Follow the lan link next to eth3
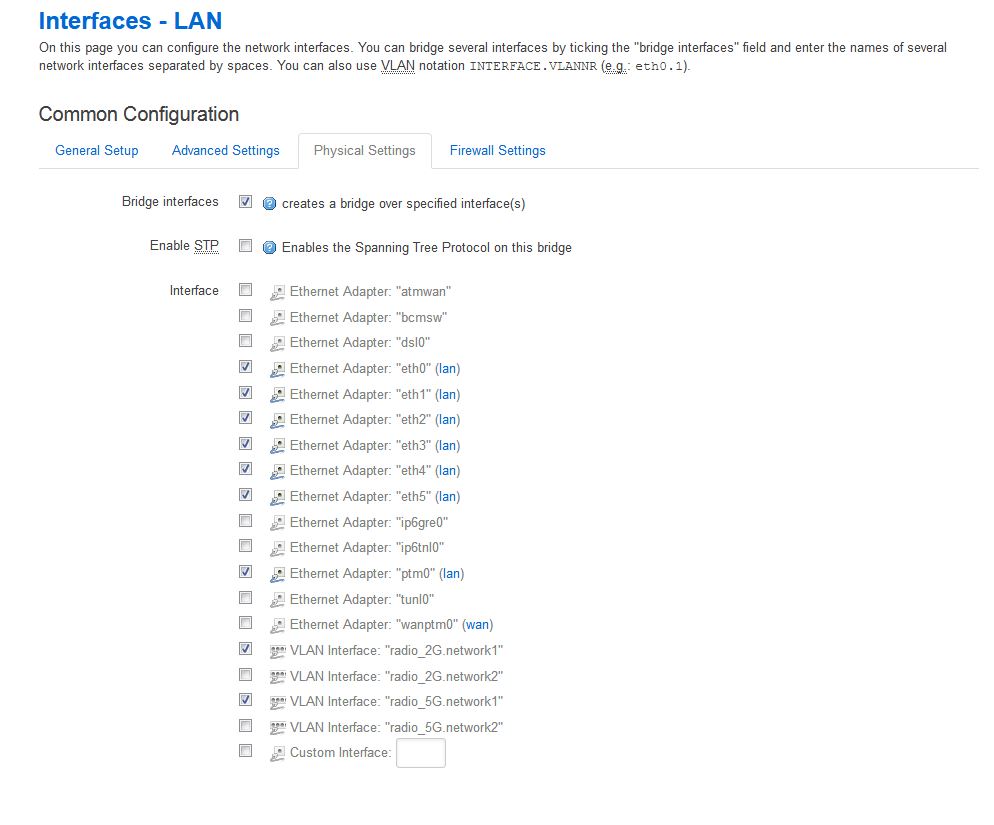Image resolution: width=994 pixels, height=825 pixels. click(448, 446)
